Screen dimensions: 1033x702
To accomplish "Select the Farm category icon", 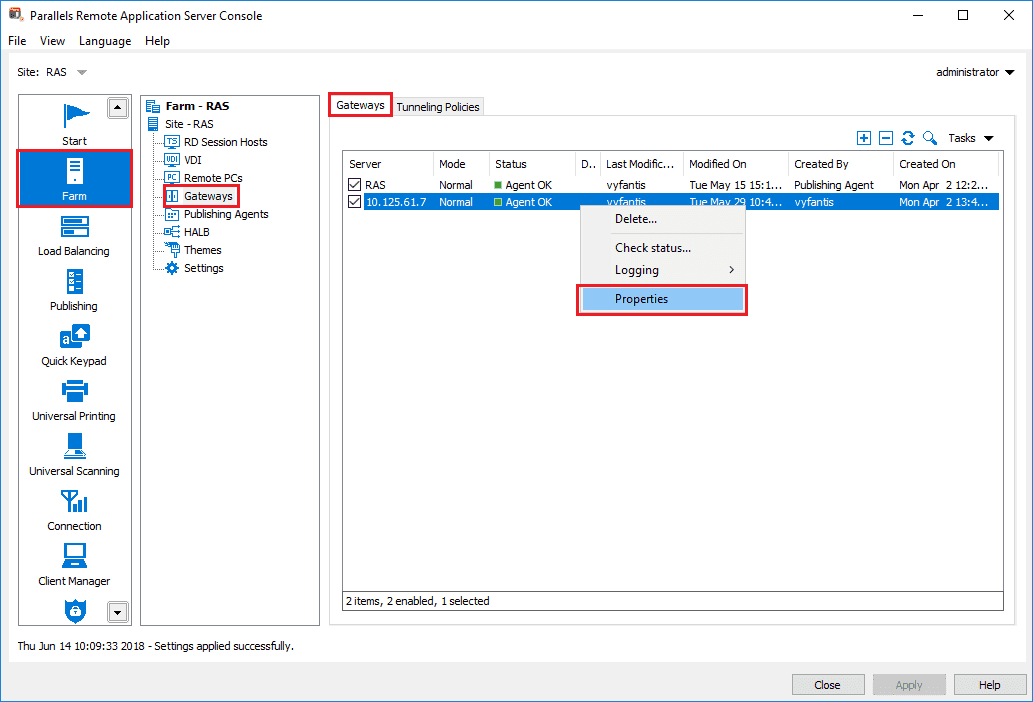I will tap(74, 171).
